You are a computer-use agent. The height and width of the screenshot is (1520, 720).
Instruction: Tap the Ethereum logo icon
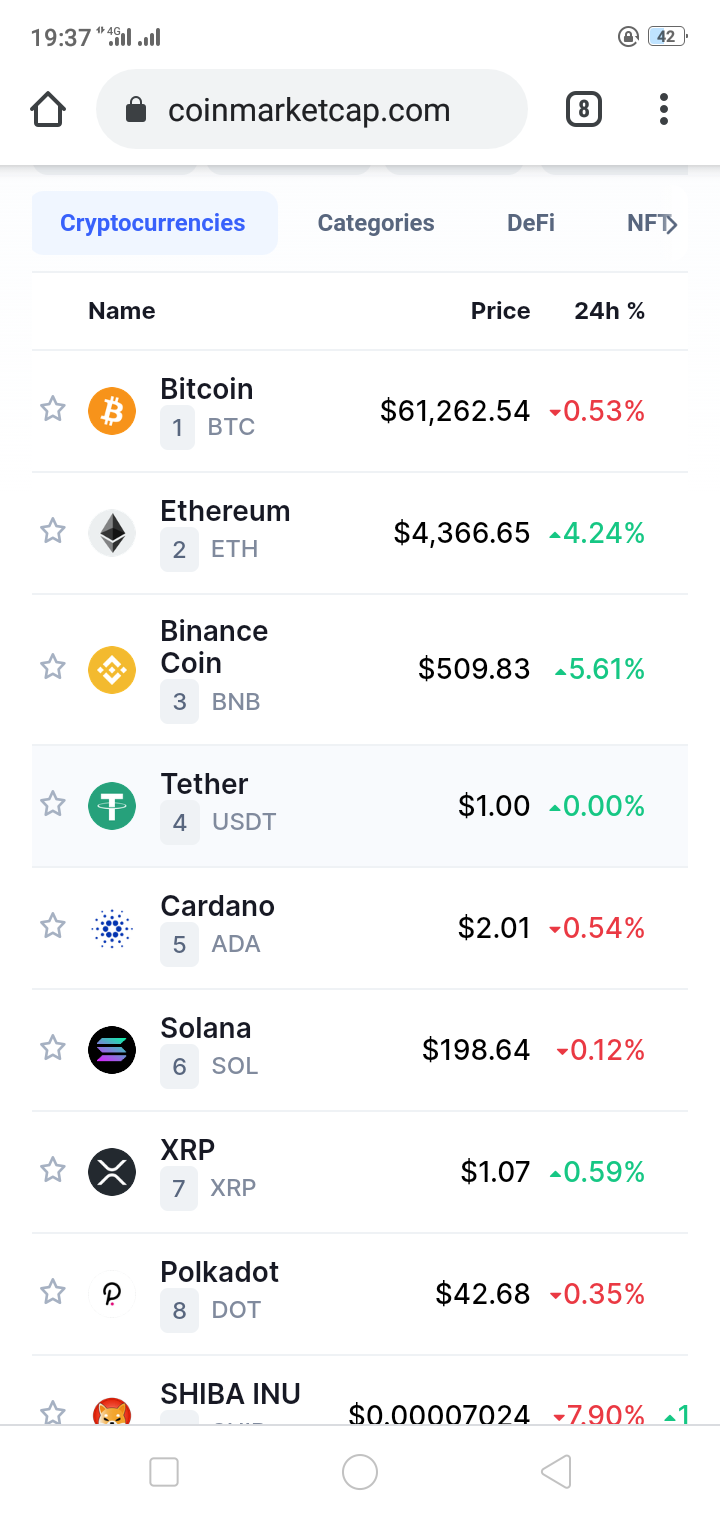pos(112,533)
